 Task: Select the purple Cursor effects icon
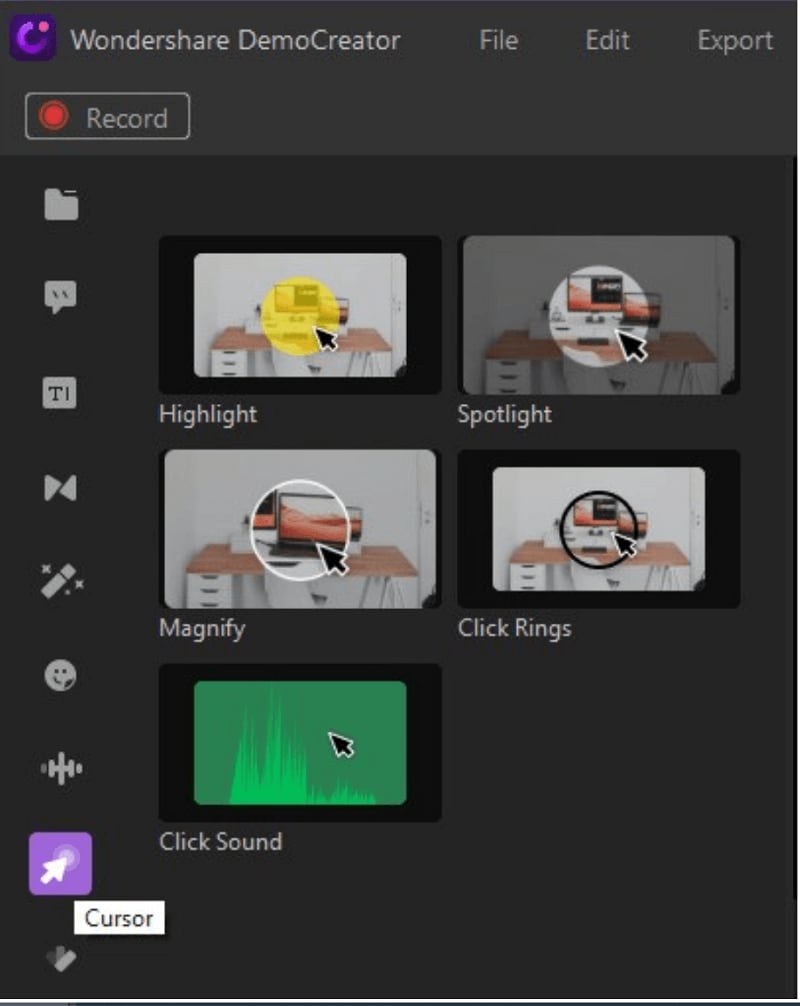[60, 864]
